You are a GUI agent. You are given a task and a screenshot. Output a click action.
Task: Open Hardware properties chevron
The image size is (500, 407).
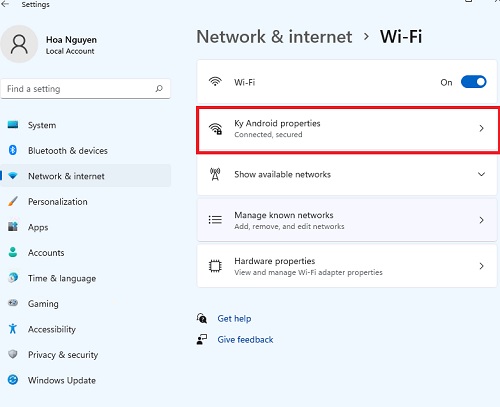(481, 266)
